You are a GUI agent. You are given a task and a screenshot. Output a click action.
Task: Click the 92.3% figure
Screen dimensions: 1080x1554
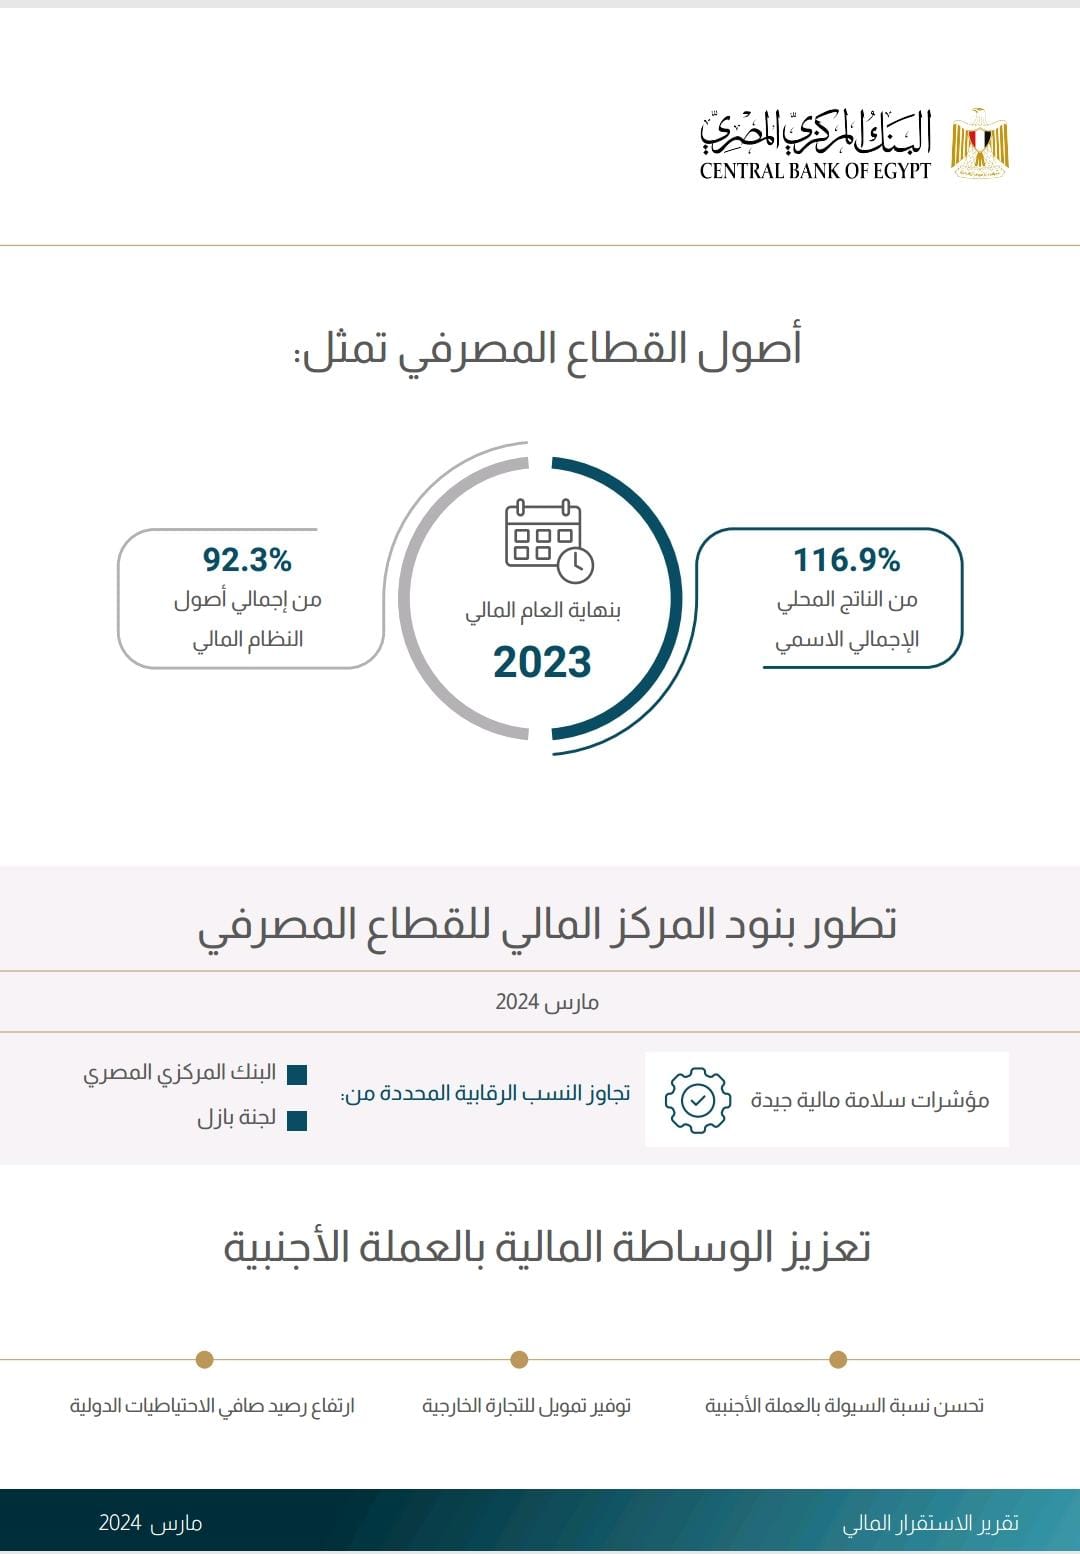point(247,560)
